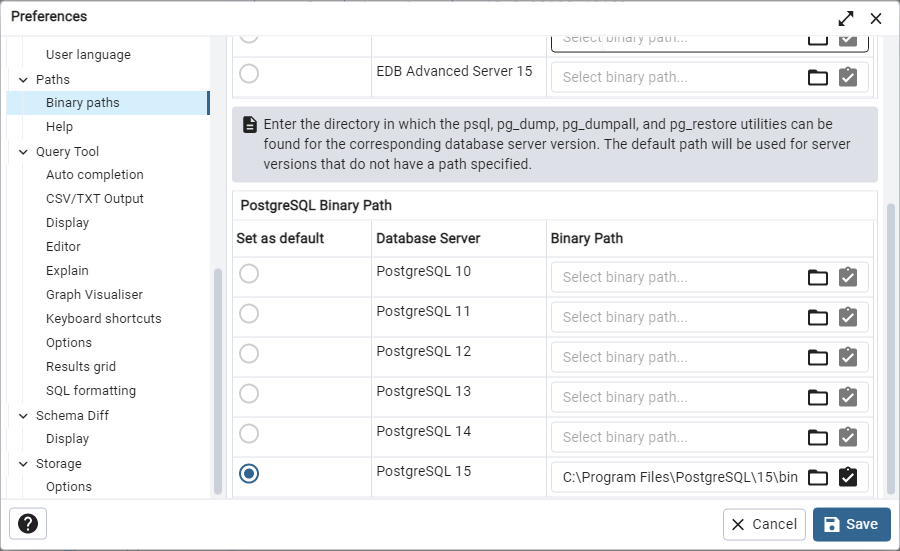
Task: Maximize the Preferences dialog
Action: coord(845,18)
